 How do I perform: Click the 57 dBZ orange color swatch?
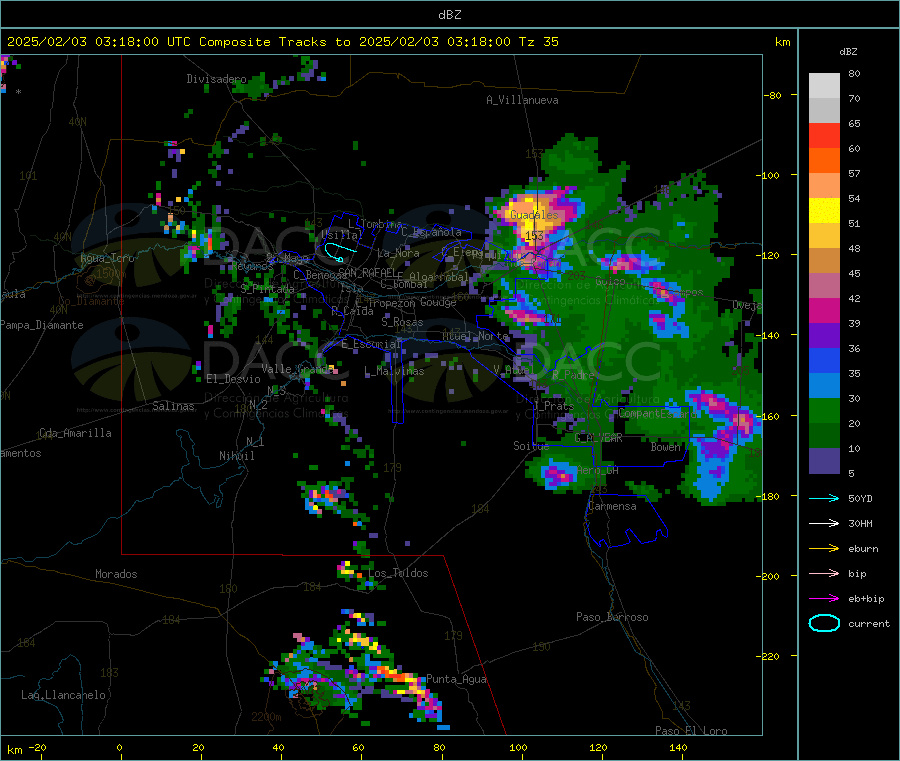pos(824,161)
